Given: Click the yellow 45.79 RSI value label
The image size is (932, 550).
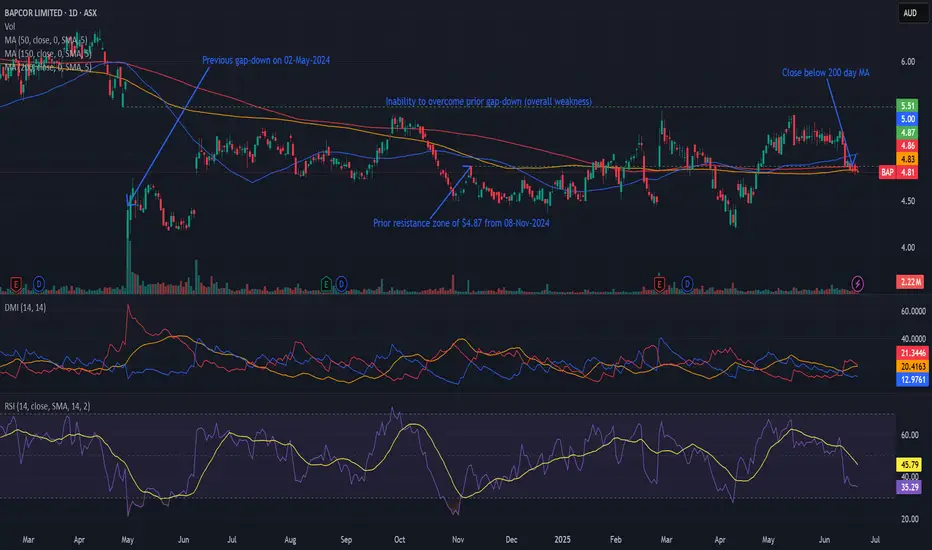Looking at the screenshot, I should (909, 464).
